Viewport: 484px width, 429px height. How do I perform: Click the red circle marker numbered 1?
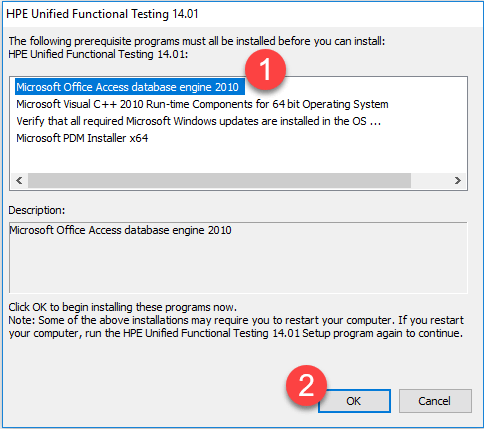pos(265,69)
